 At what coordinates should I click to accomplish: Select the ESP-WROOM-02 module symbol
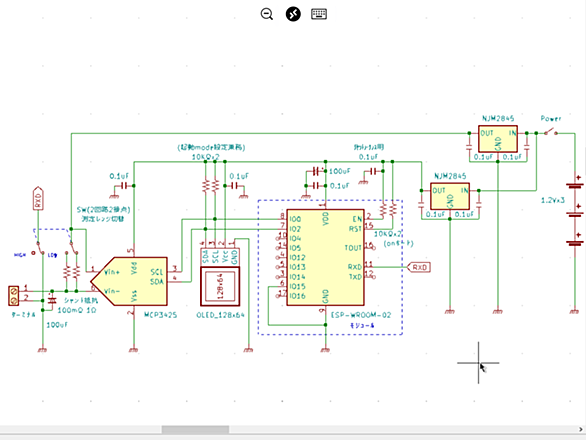[325, 257]
